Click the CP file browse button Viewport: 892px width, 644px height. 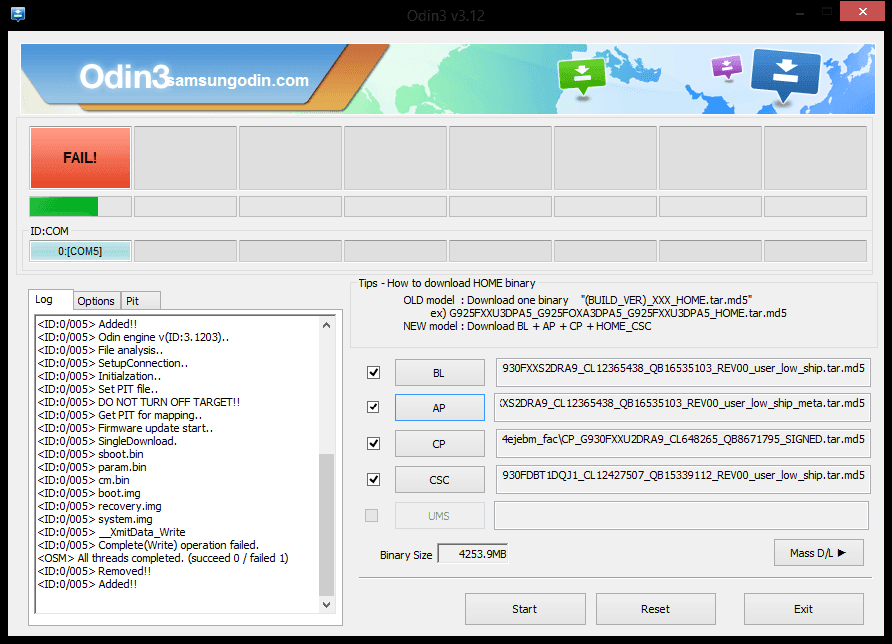(440, 444)
